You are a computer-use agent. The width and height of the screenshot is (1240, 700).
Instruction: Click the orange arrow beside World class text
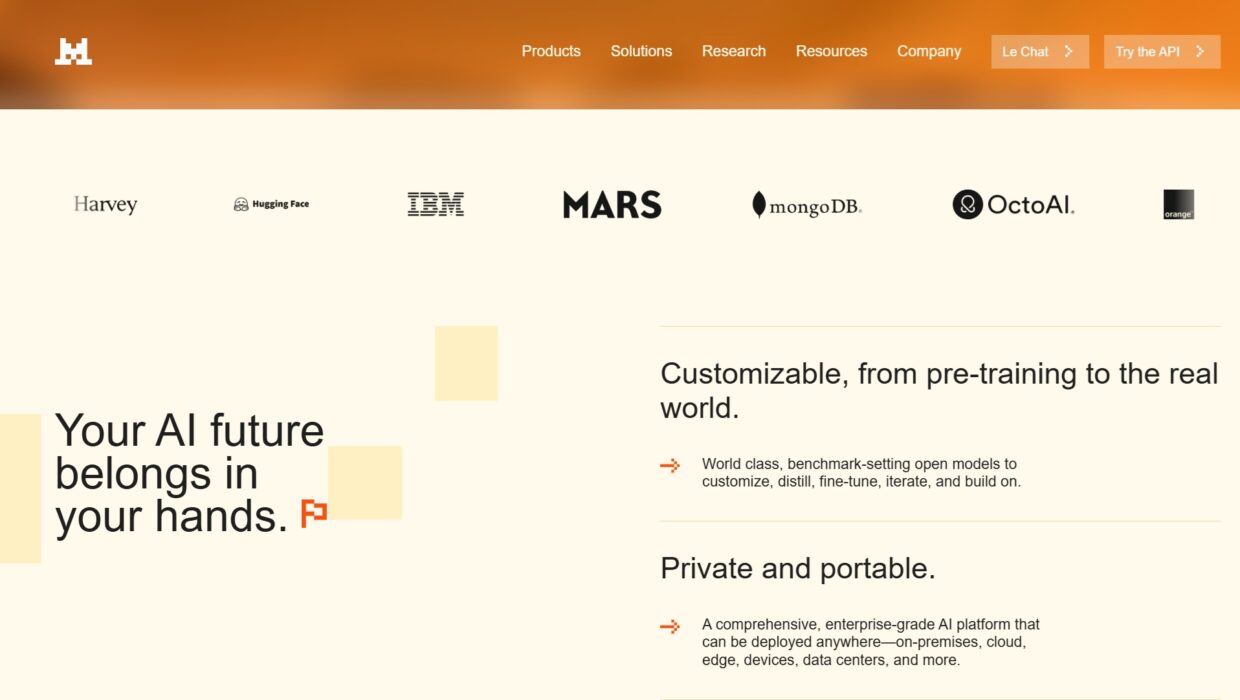(x=670, y=465)
